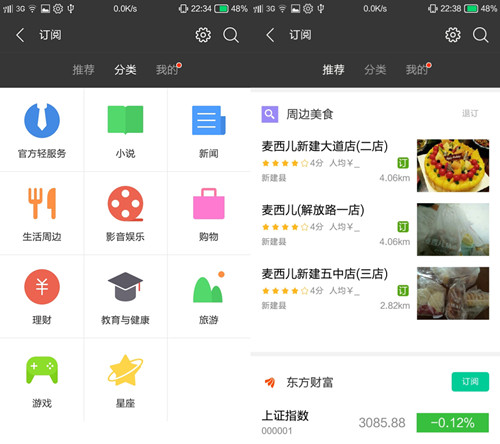
Task: Go back using right screen arrow
Action: click(270, 35)
